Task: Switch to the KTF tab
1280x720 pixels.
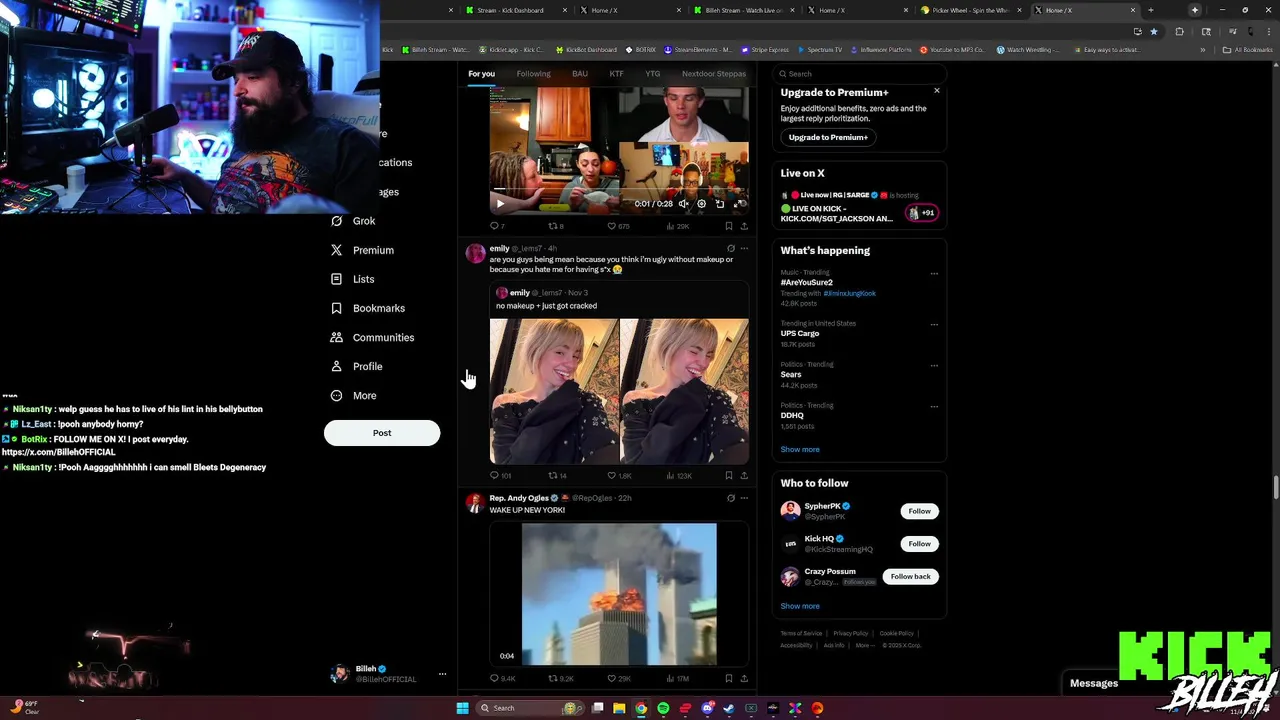Action: tap(616, 74)
